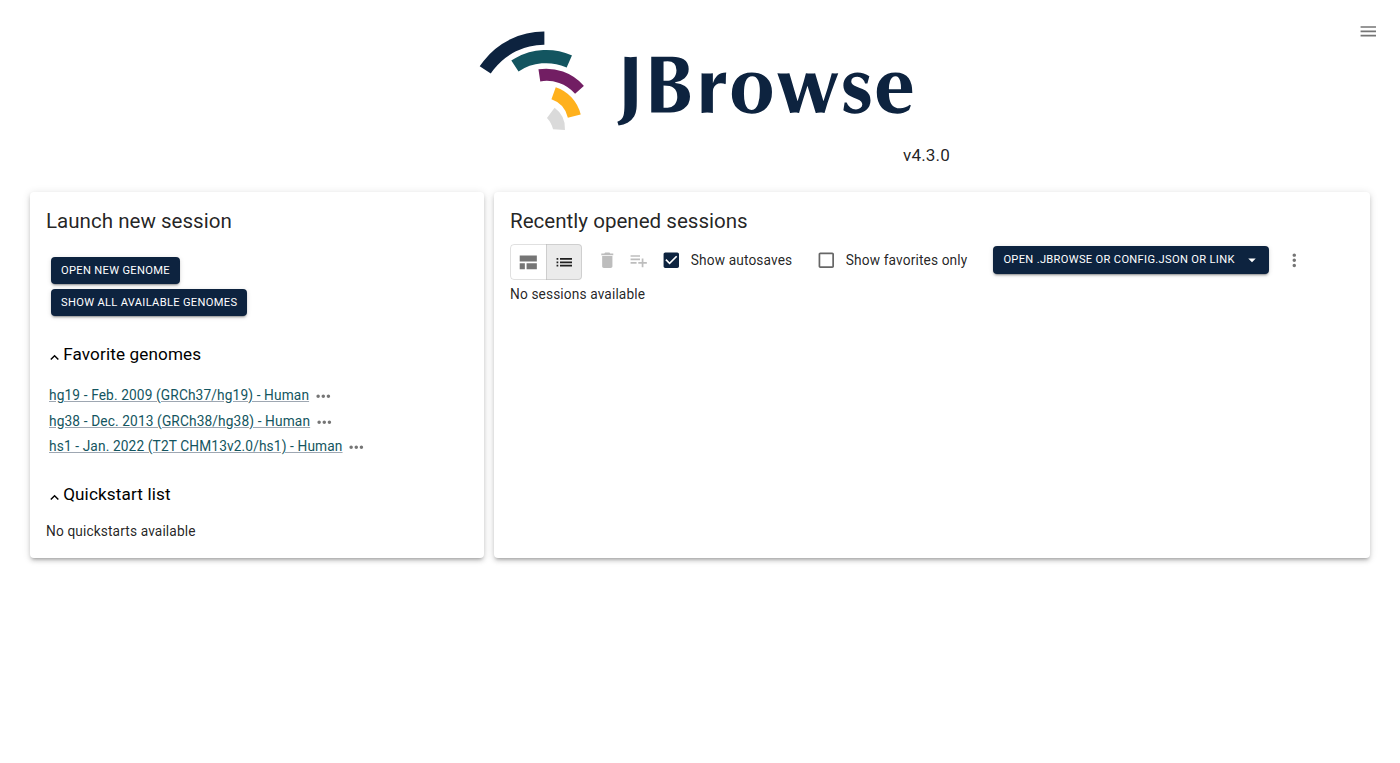This screenshot has height=763, width=1400.
Task: Click the 'No quickstarts available' text
Action: coord(121,531)
